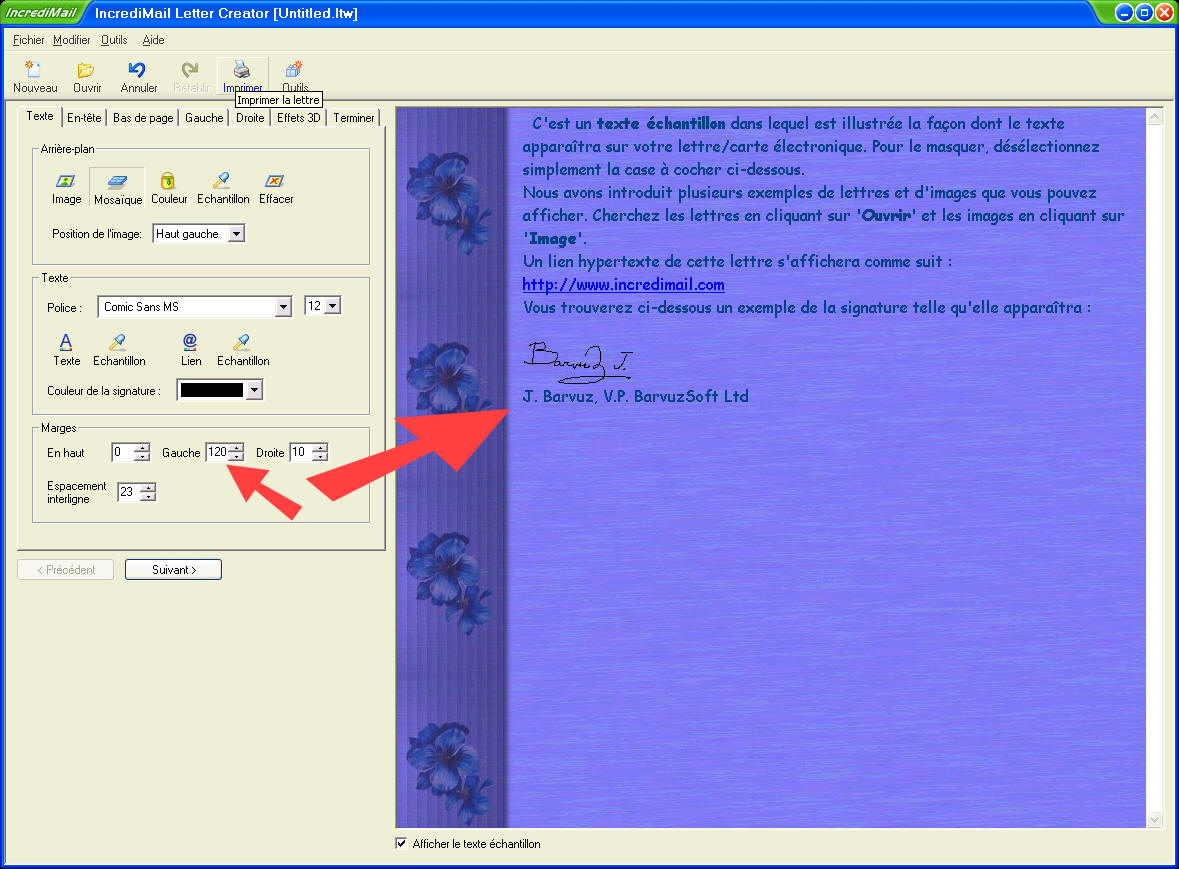This screenshot has height=869, width=1179.
Task: Adjust the Espacement interligne spinner
Action: pos(148,492)
